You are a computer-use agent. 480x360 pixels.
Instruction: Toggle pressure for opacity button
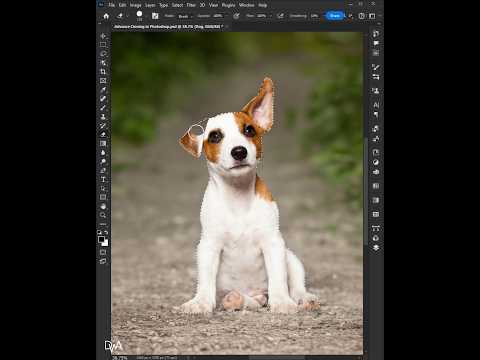pyautogui.click(x=236, y=16)
